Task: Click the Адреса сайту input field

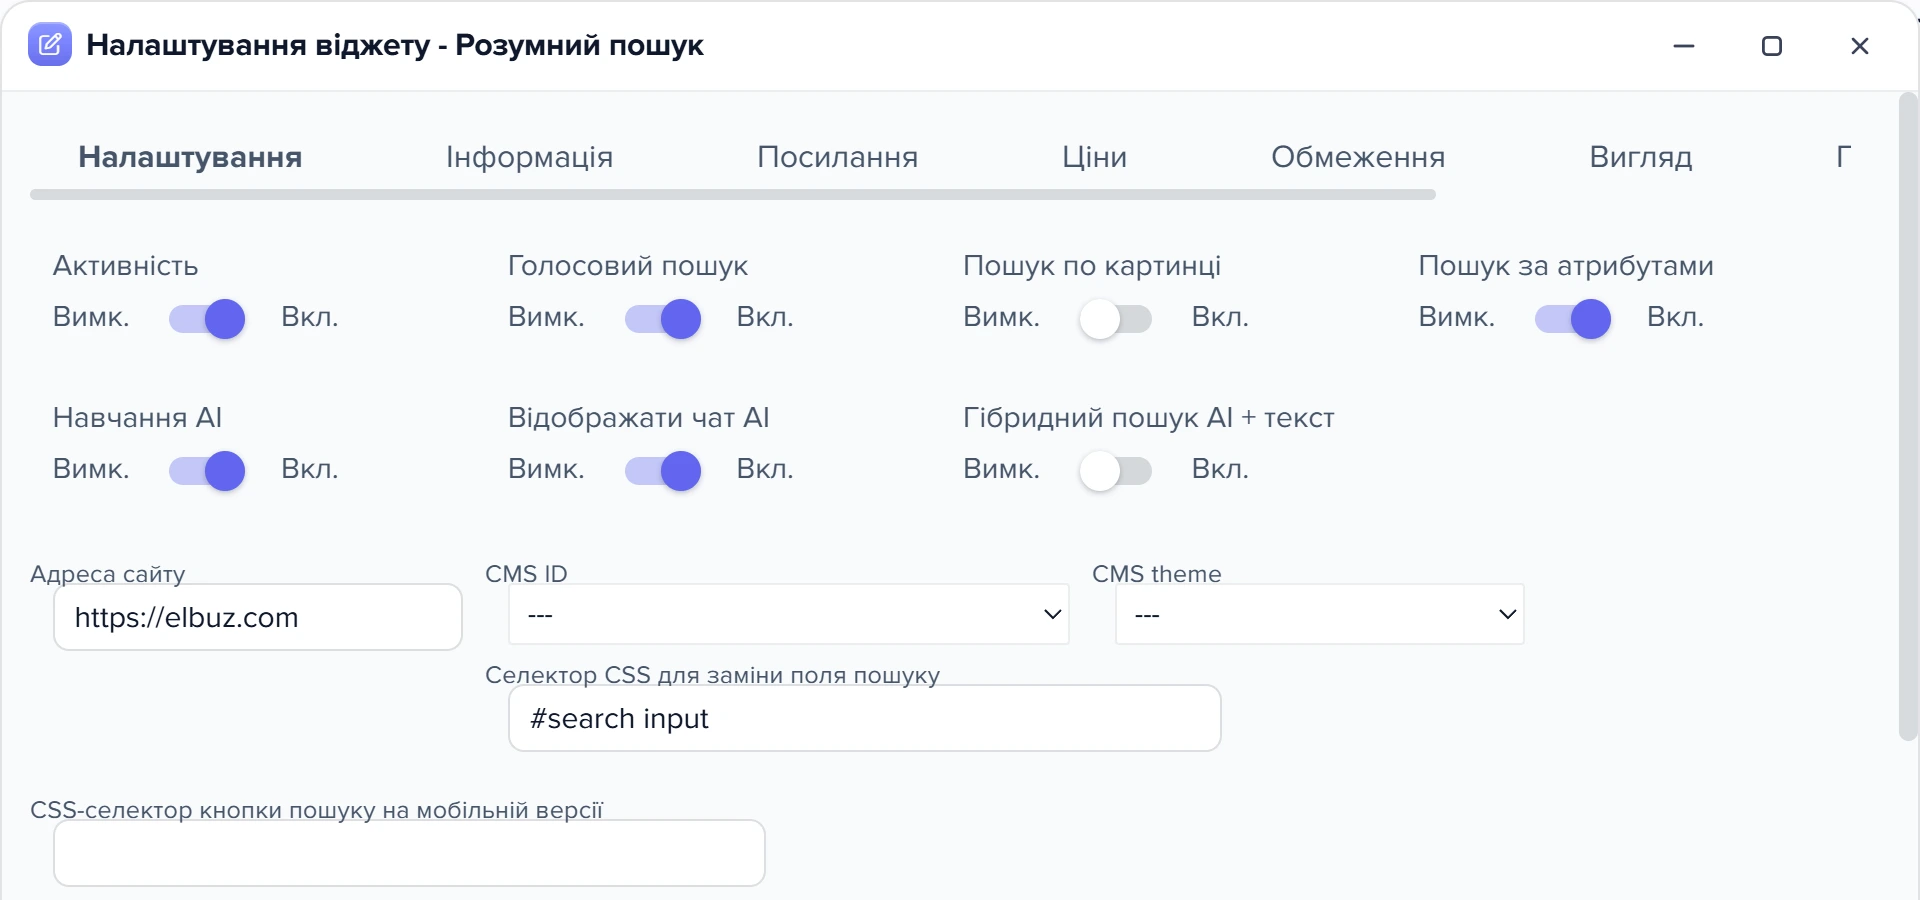Action: point(258,617)
